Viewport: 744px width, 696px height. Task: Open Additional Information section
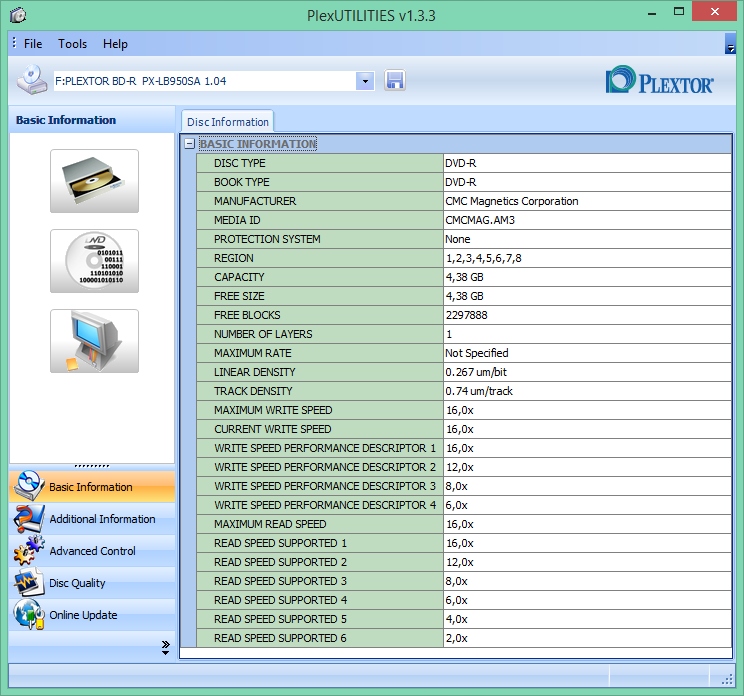pyautogui.click(x=102, y=519)
